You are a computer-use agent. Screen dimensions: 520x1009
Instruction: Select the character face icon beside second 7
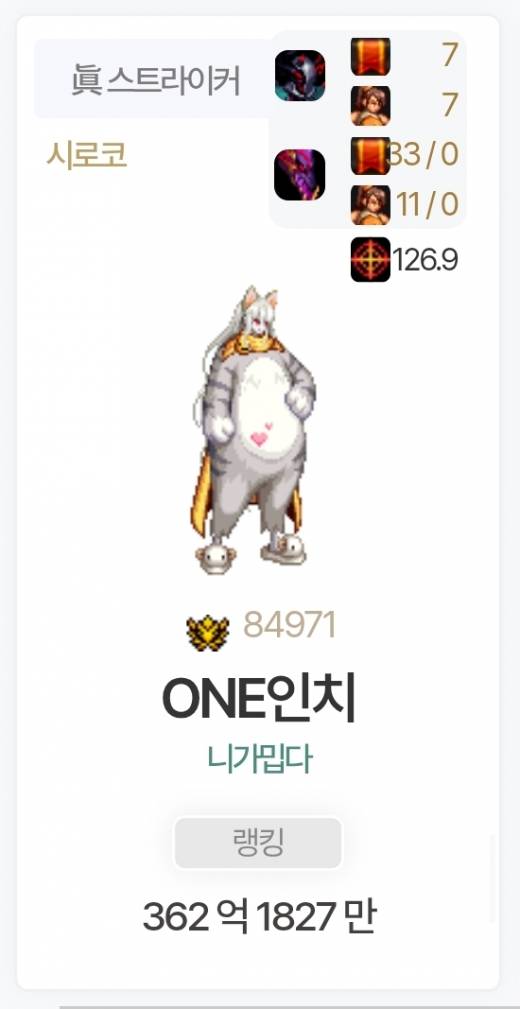tap(371, 106)
